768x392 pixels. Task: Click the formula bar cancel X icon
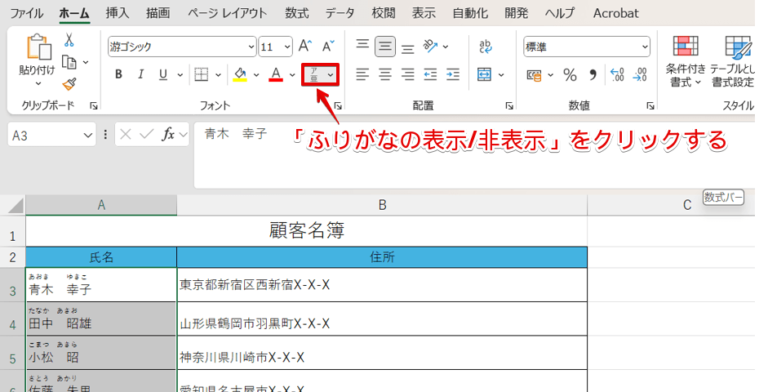(x=125, y=134)
